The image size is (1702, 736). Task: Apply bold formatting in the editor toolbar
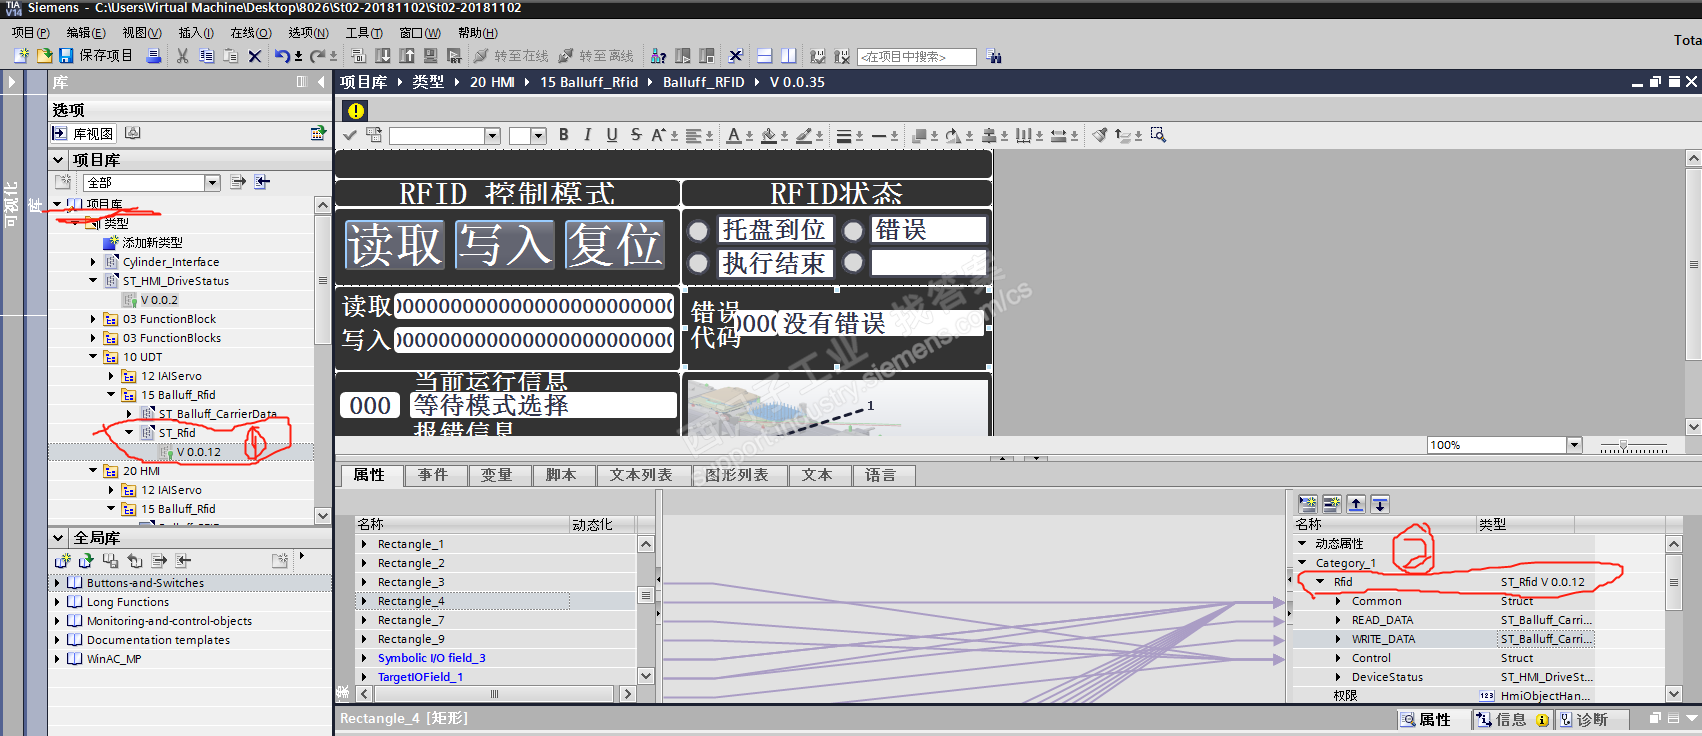[x=563, y=135]
